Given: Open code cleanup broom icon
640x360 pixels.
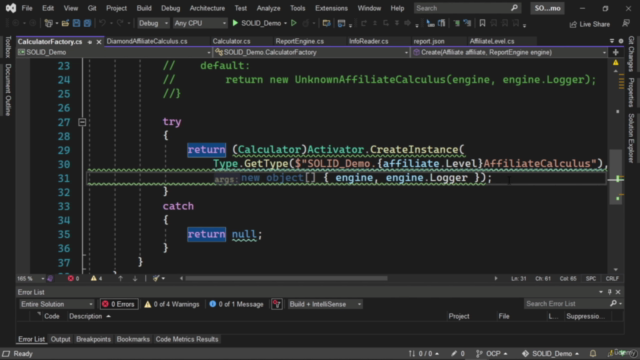Looking at the screenshot, I should [156, 278].
